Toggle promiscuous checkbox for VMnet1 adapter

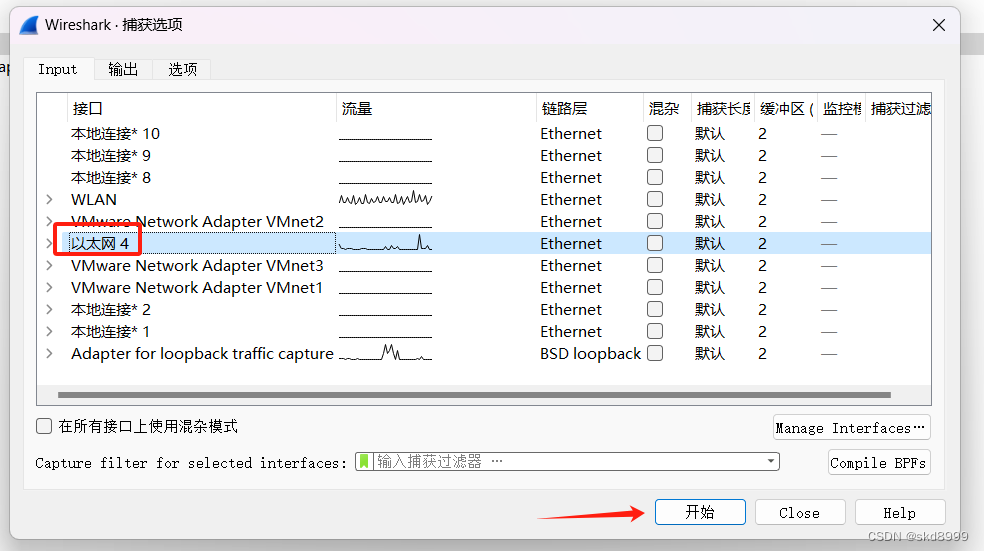pyautogui.click(x=655, y=287)
